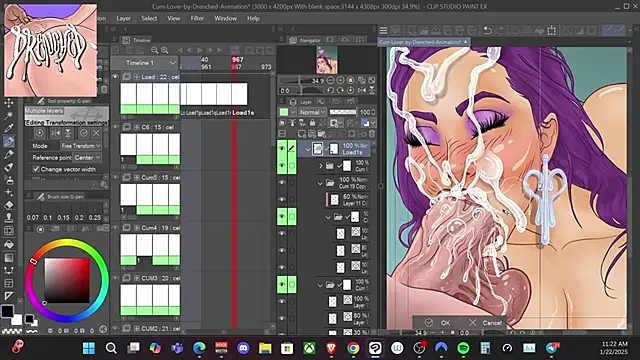Toggle the Change vector width checkbox
640x360 pixels.
click(x=36, y=169)
